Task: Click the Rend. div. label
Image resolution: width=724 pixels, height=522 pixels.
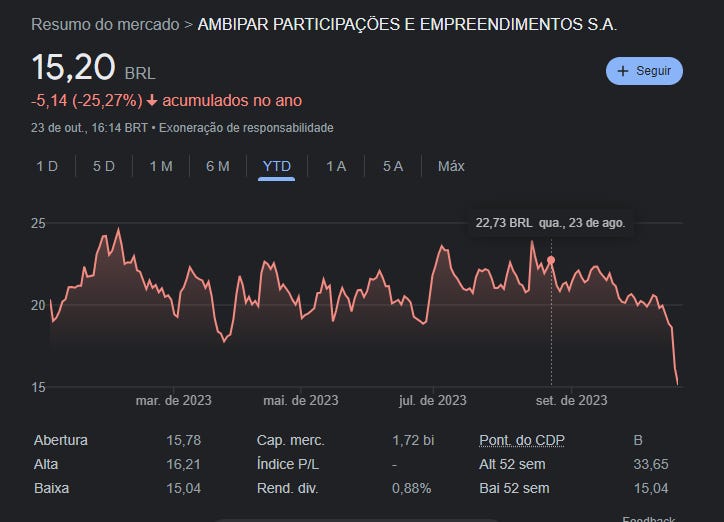Action: coord(288,488)
